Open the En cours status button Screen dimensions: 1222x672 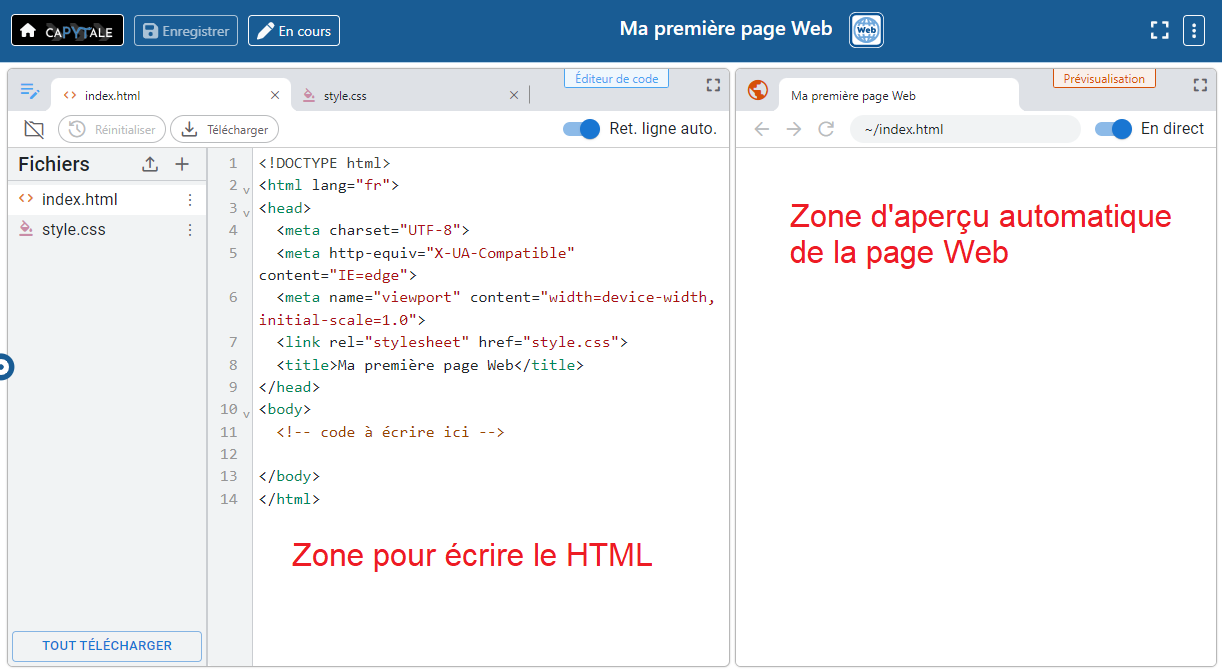[x=294, y=30]
